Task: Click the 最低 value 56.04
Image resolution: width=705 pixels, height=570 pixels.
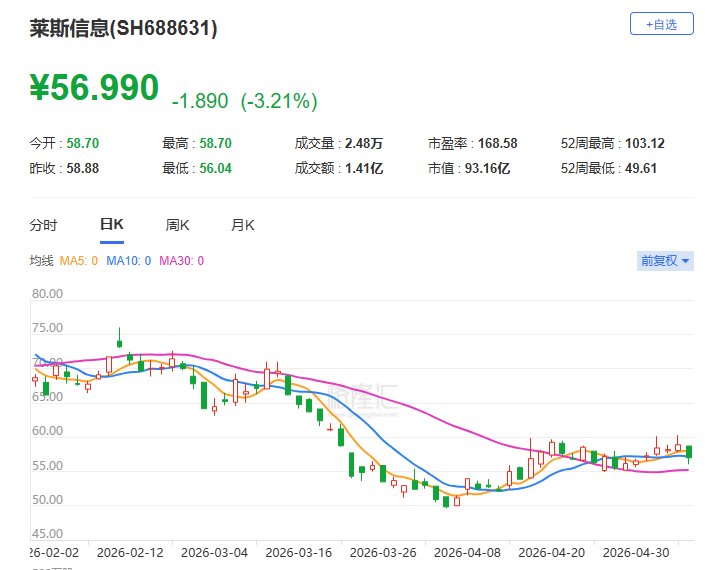Action: tap(215, 169)
